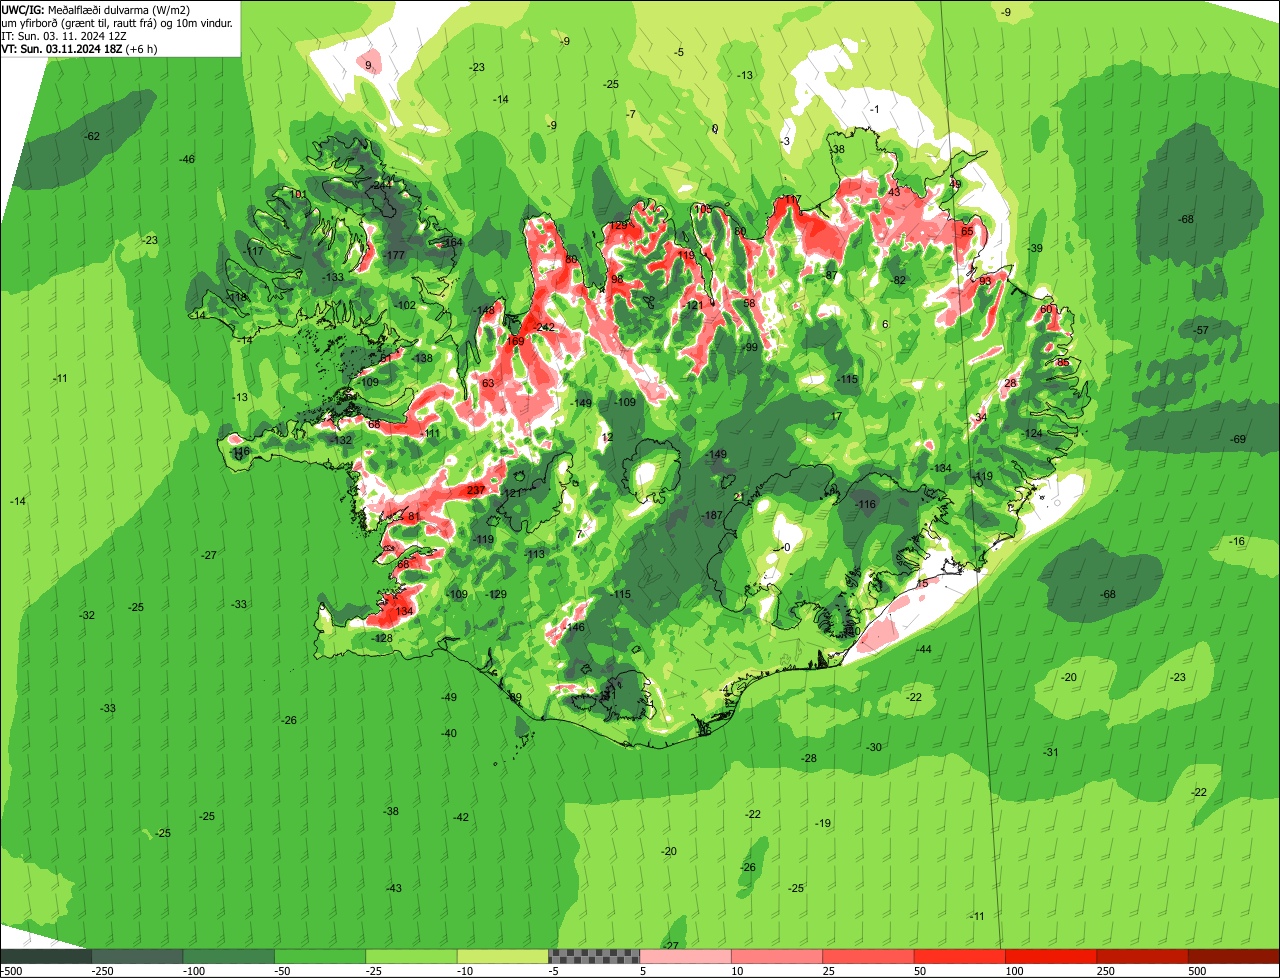1280x978 pixels.
Task: Click the "-111" map value
Action: point(431,433)
